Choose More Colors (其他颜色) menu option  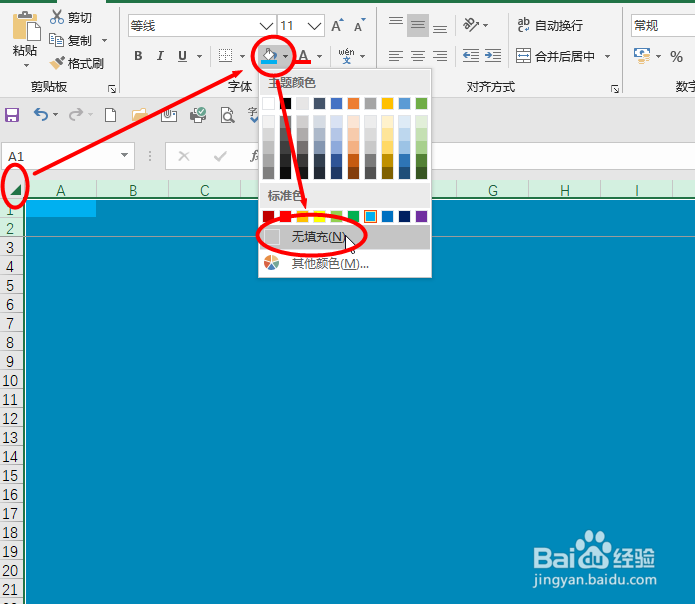(345, 264)
